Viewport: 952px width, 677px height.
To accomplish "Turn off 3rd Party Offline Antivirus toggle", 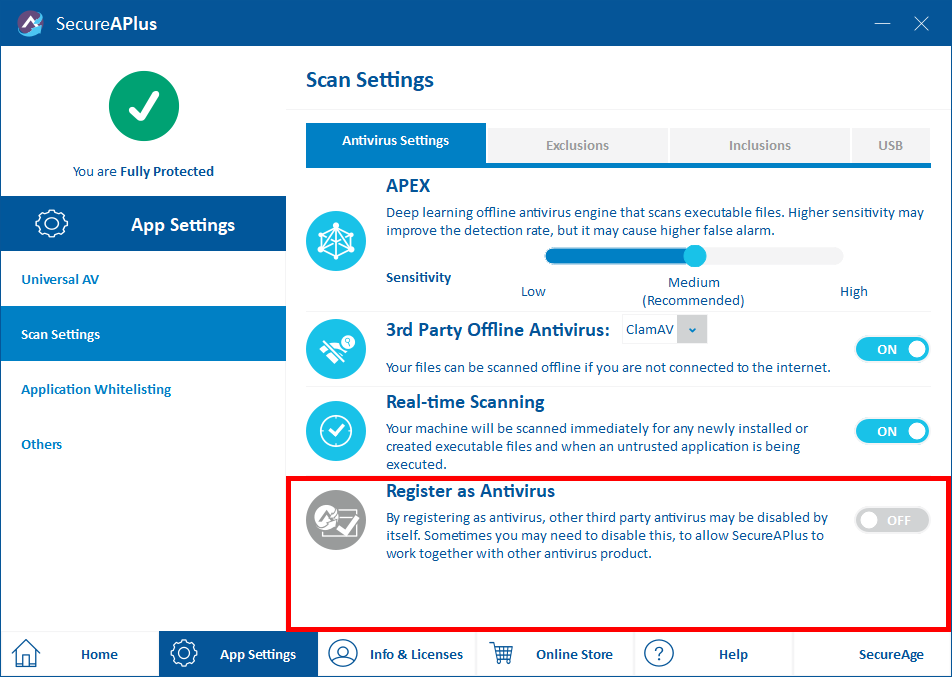I will [892, 349].
